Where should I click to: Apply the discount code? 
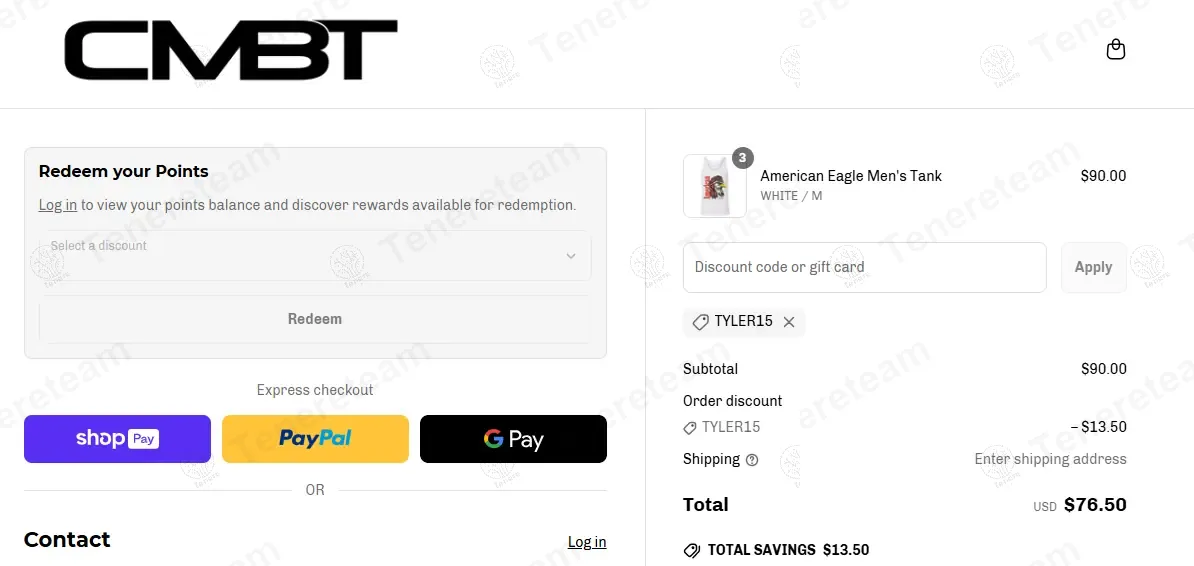point(1093,268)
